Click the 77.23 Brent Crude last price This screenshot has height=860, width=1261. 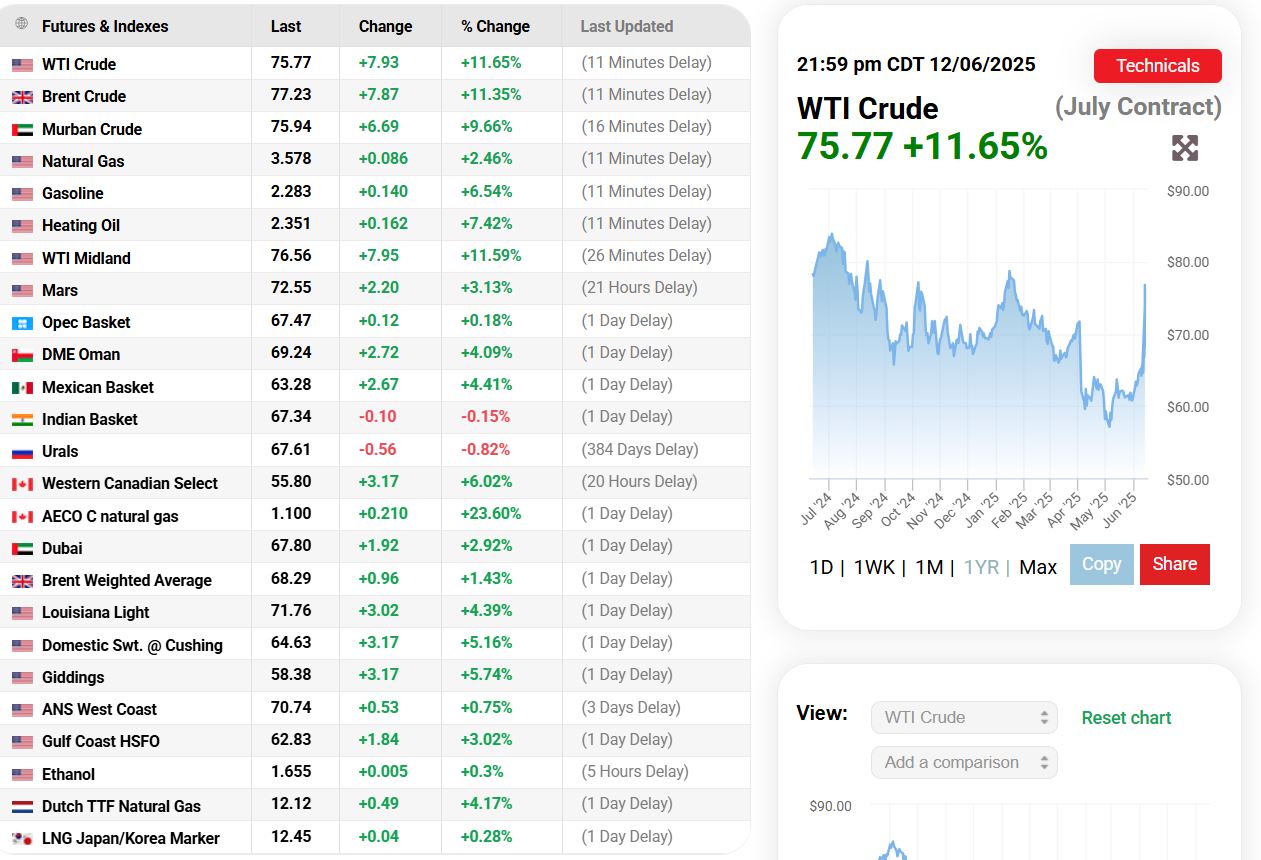click(291, 94)
